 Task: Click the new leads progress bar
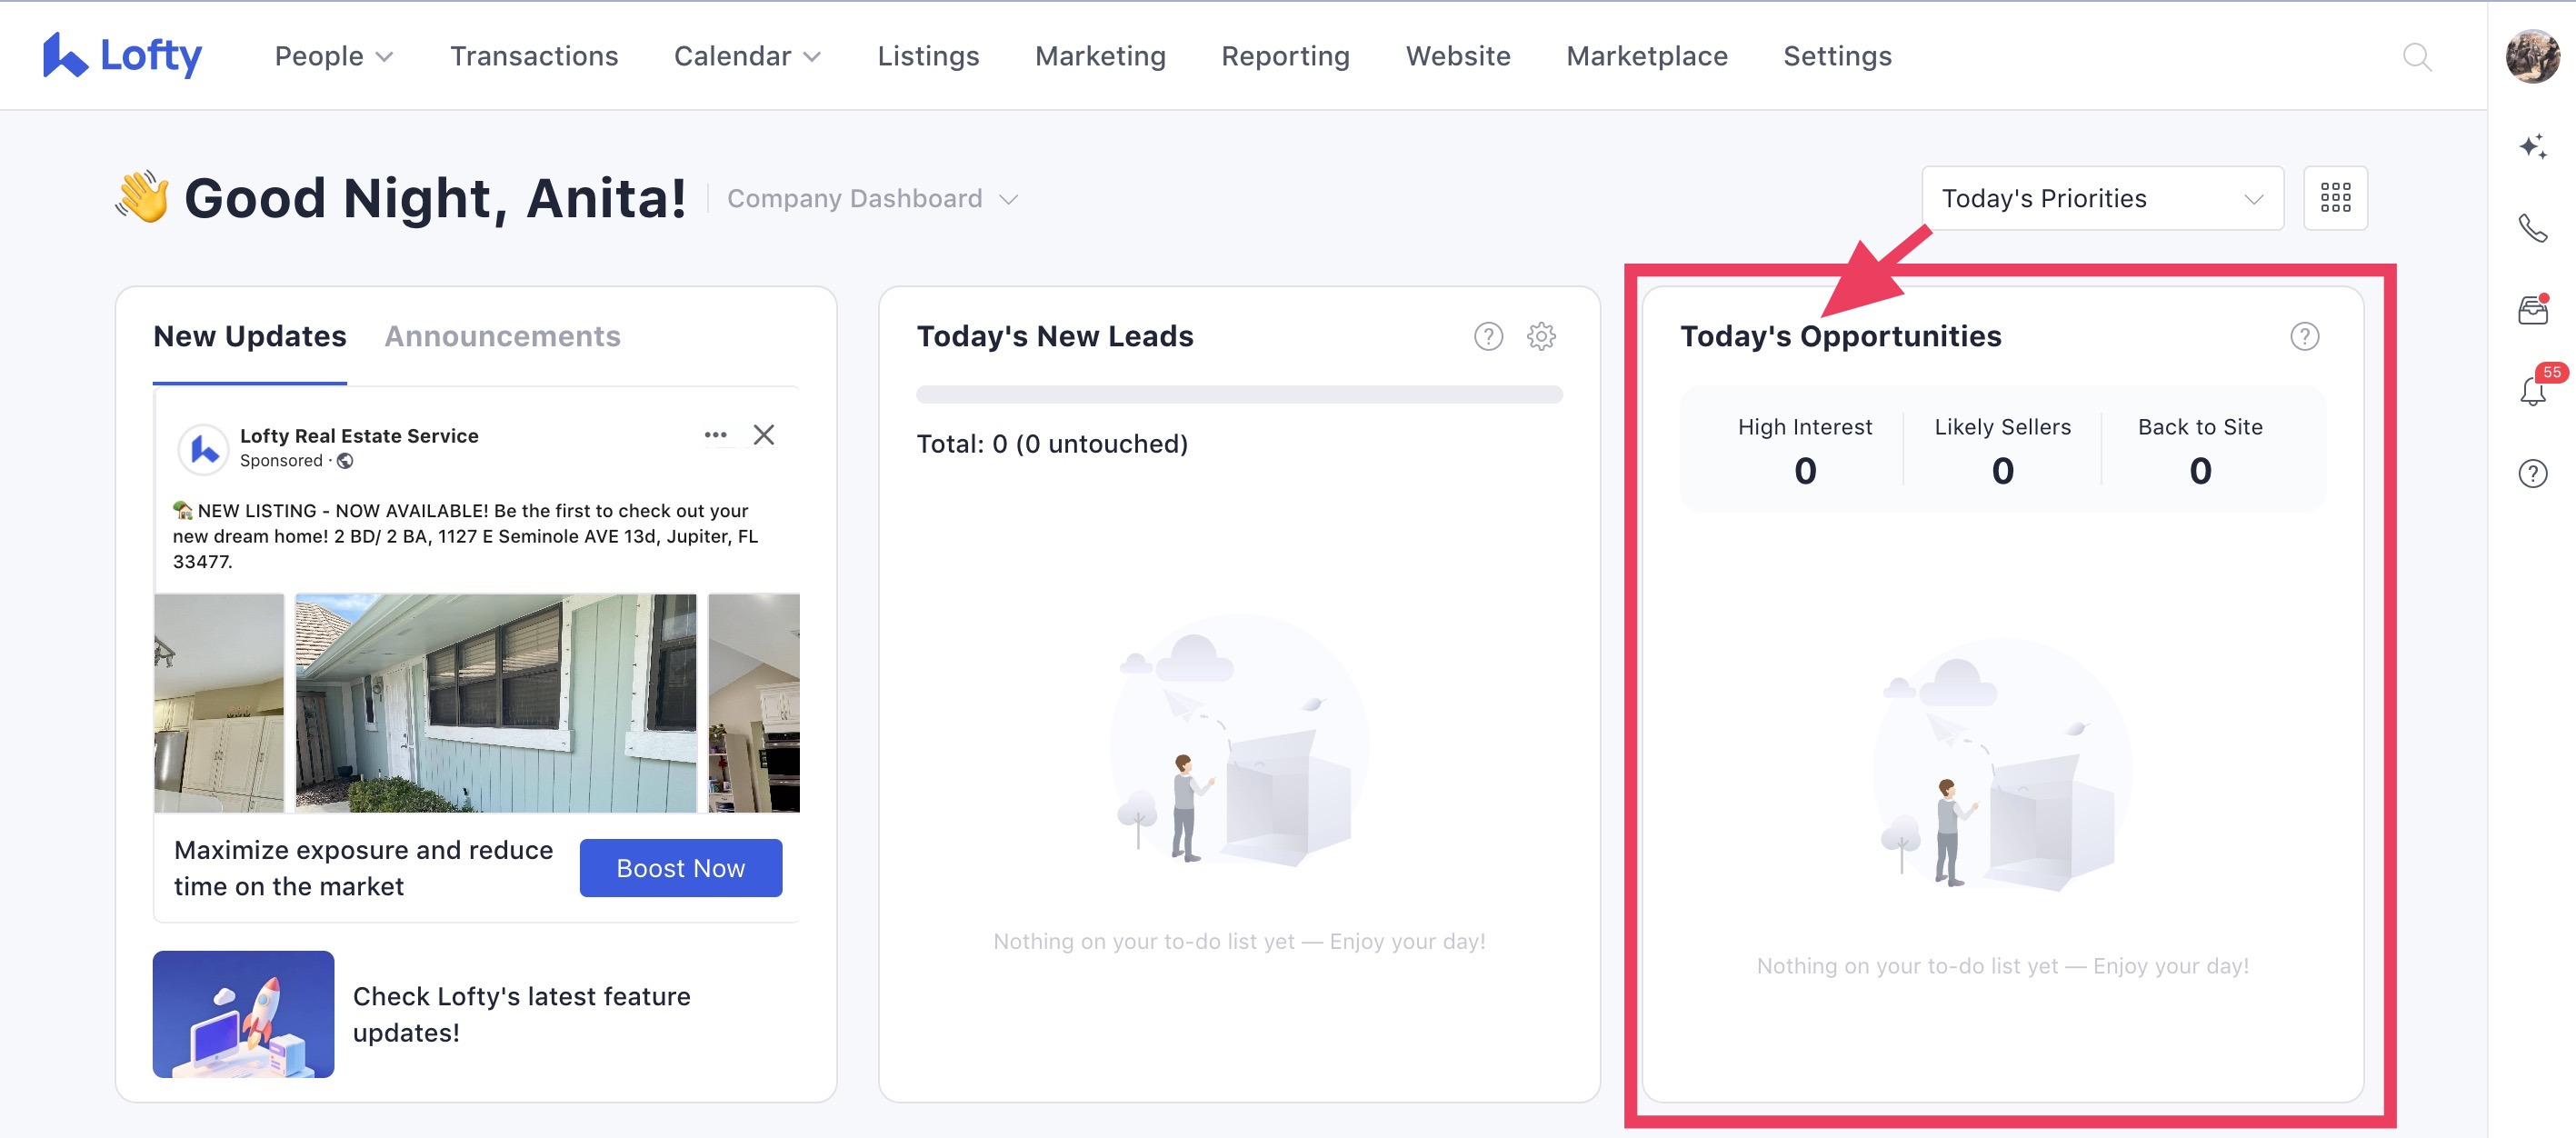coord(1238,394)
